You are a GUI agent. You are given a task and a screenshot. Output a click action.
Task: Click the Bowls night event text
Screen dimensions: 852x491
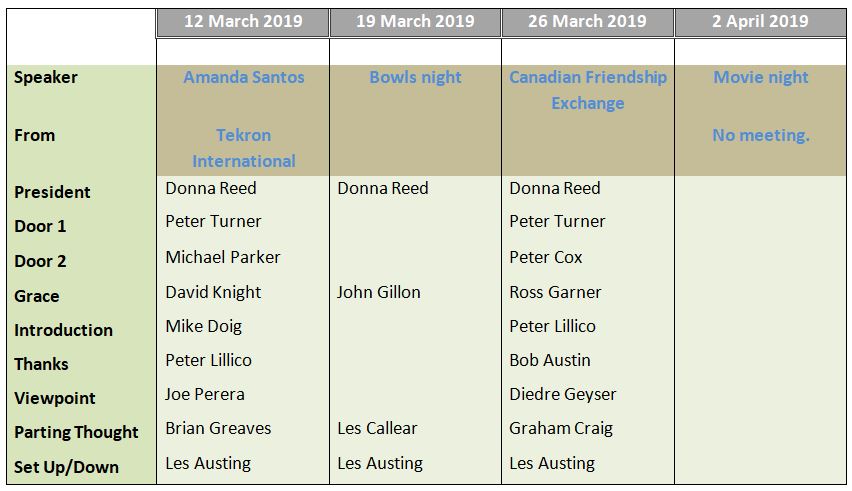pos(416,77)
